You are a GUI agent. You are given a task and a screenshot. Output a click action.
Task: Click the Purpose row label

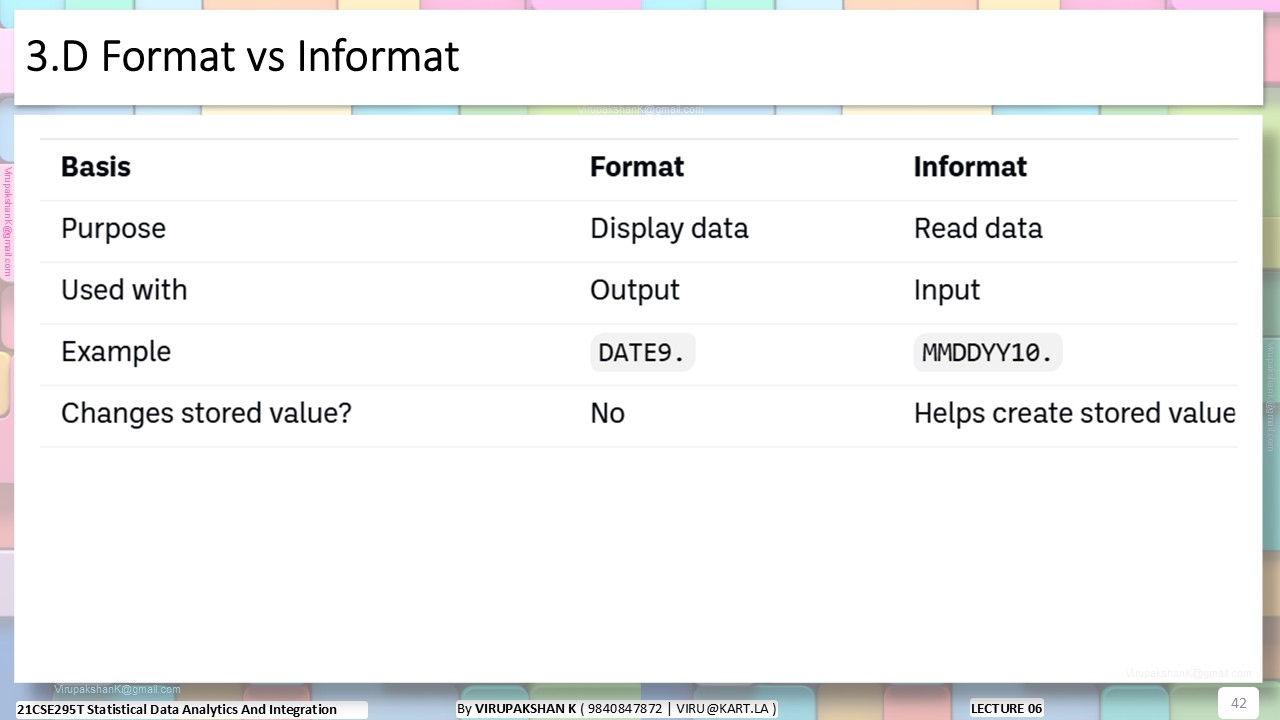point(113,229)
